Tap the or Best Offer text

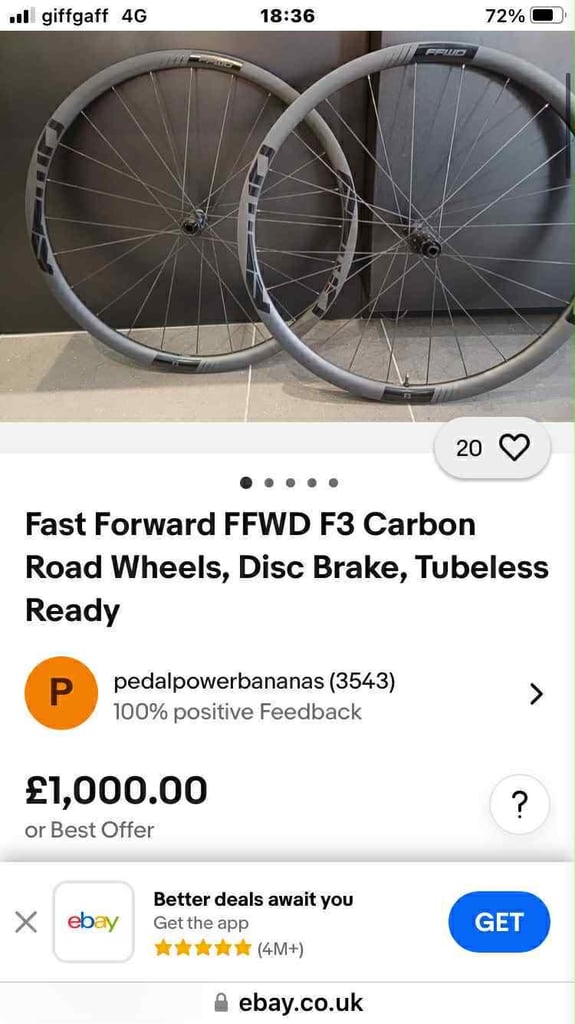pos(90,830)
